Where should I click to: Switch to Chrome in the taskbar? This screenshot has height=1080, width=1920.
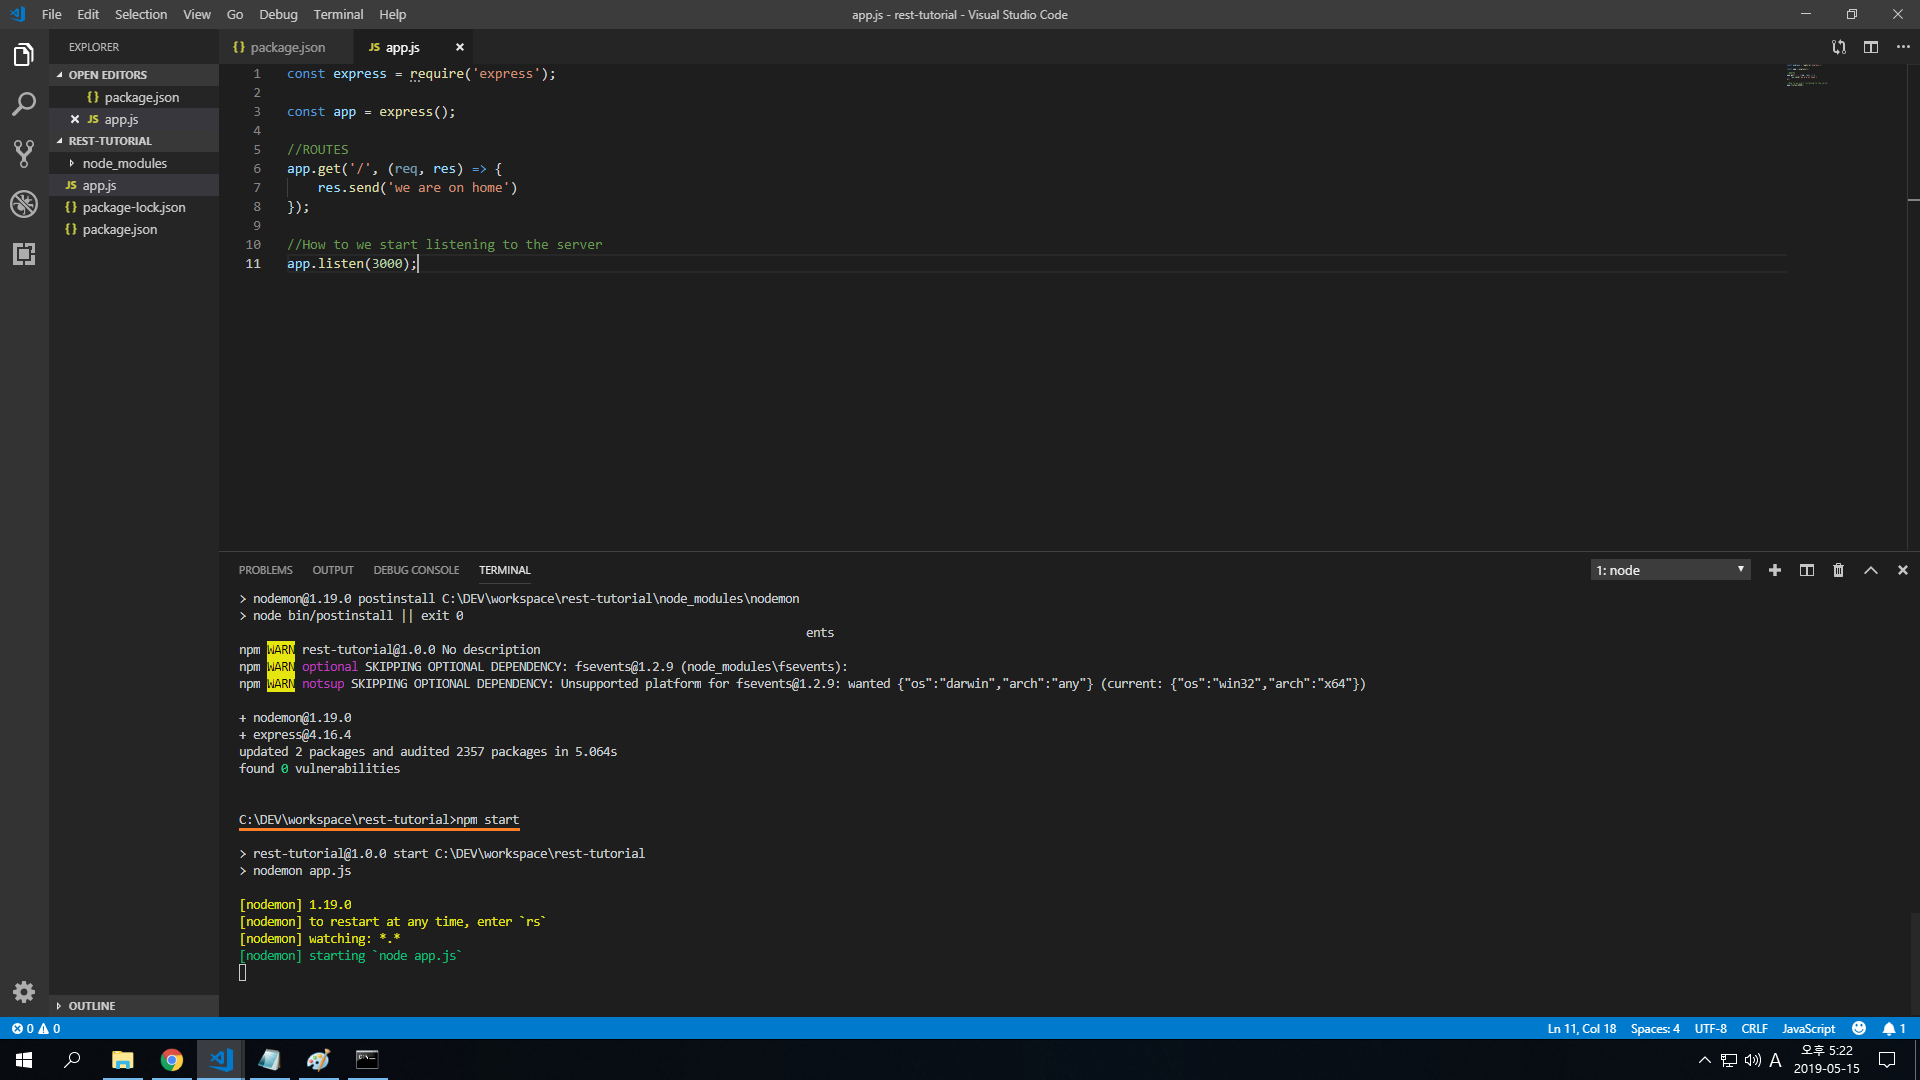[x=172, y=1060]
